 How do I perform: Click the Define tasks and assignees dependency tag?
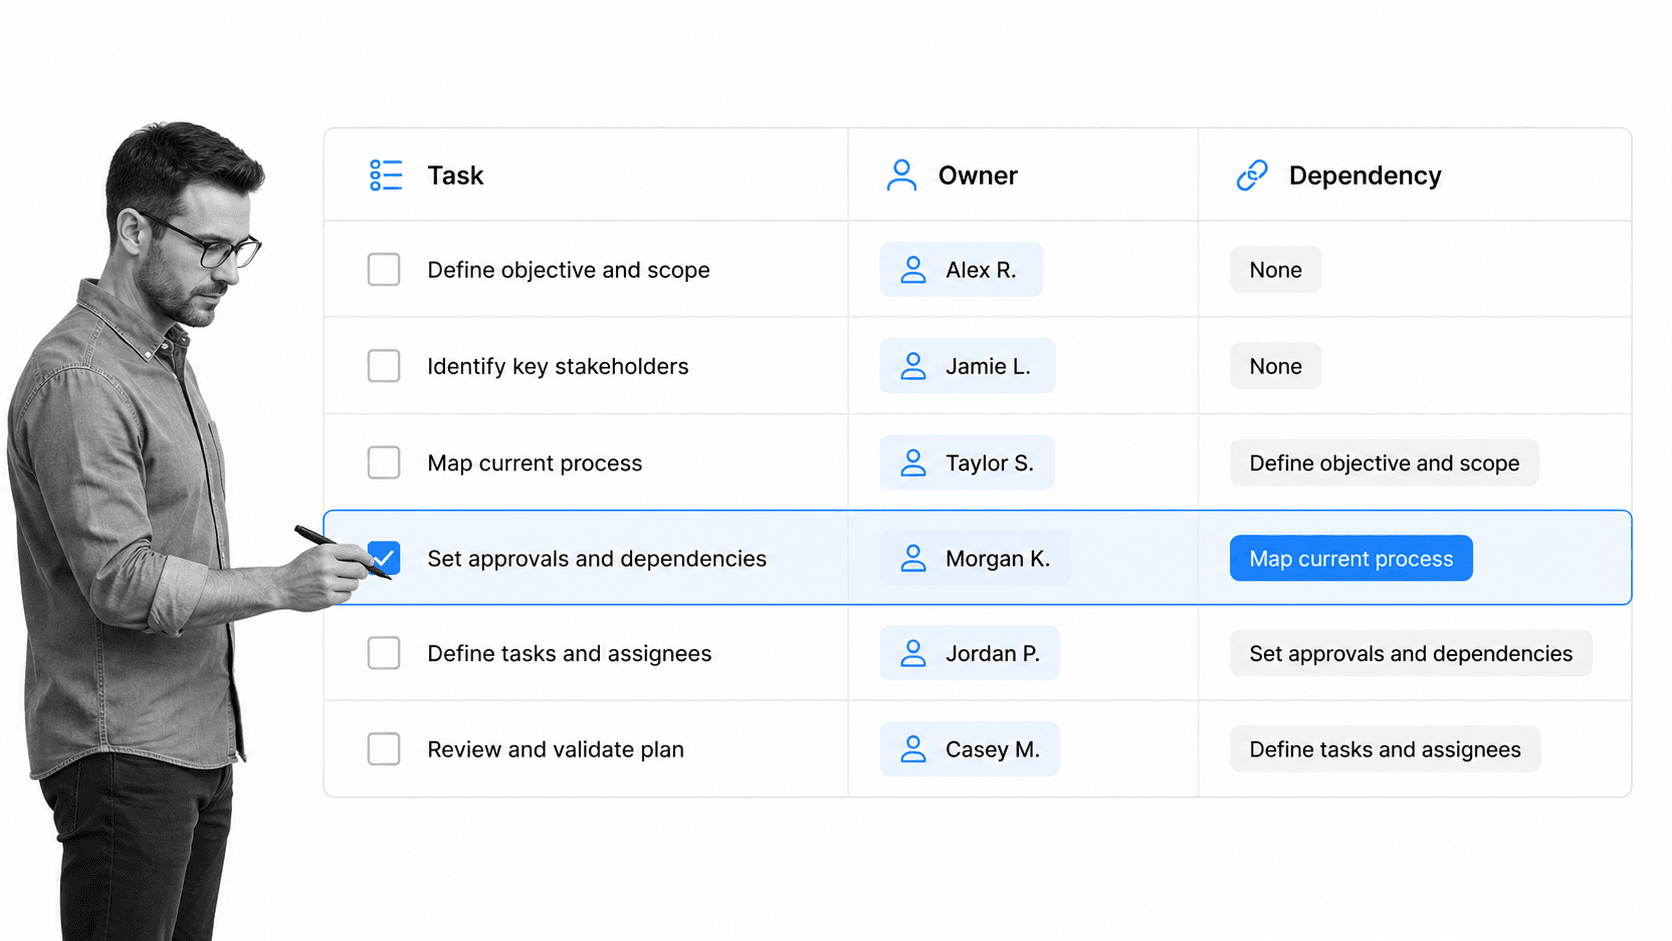click(1385, 749)
